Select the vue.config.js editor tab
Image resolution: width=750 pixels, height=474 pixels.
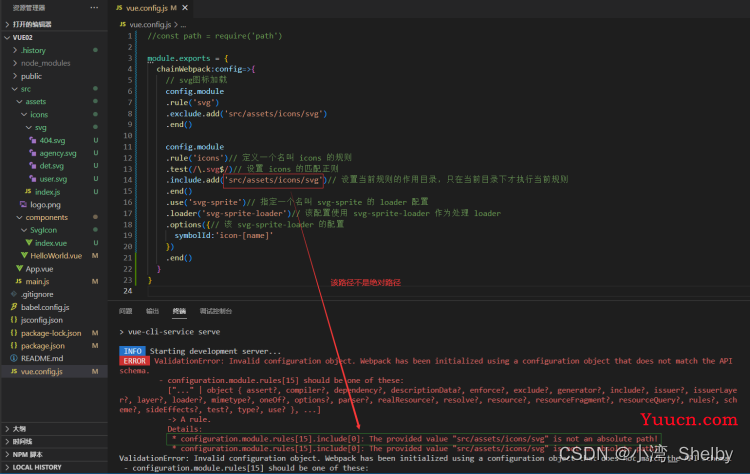150,8
